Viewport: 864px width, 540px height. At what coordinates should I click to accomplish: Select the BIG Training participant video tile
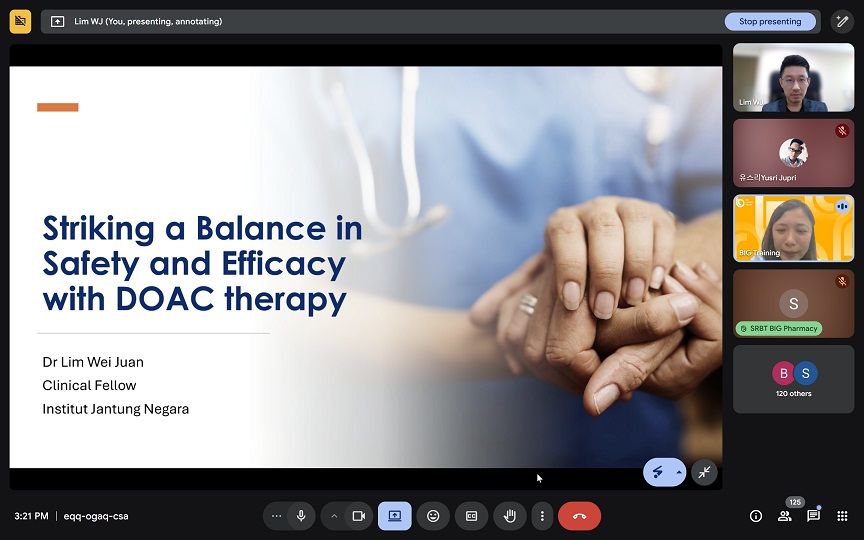[793, 228]
